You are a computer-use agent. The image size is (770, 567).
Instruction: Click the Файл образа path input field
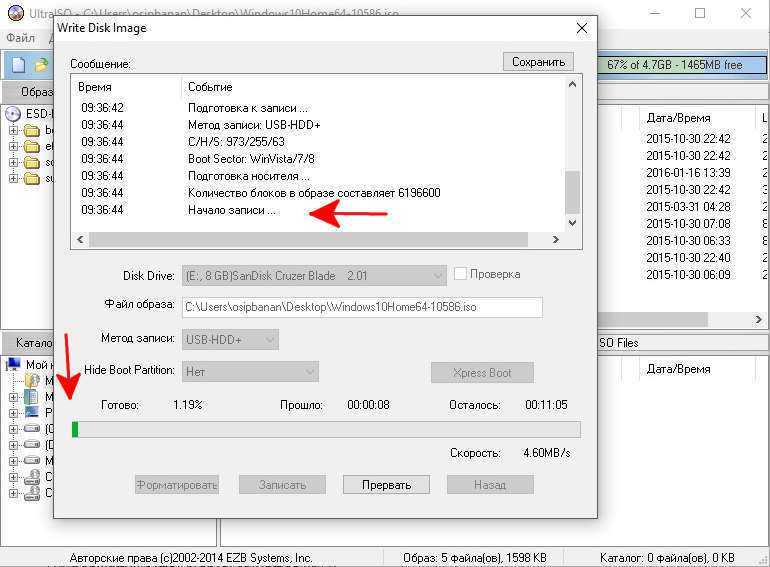tap(362, 307)
